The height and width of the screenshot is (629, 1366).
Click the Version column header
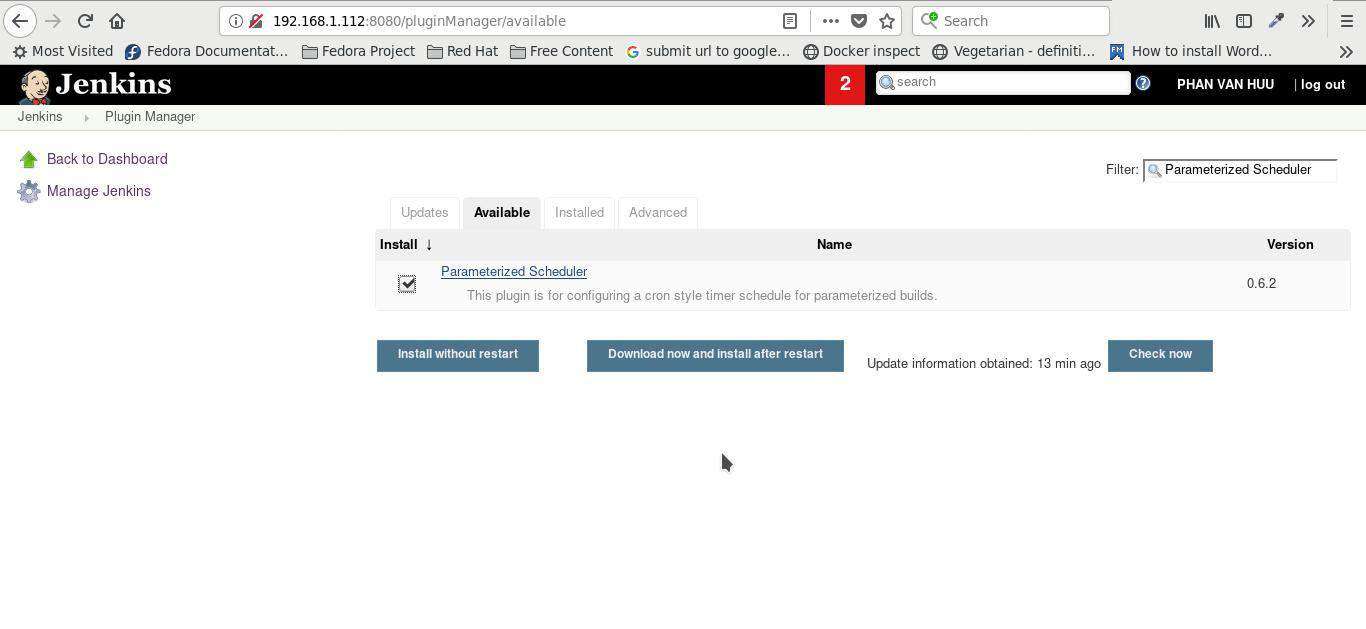pos(1290,244)
